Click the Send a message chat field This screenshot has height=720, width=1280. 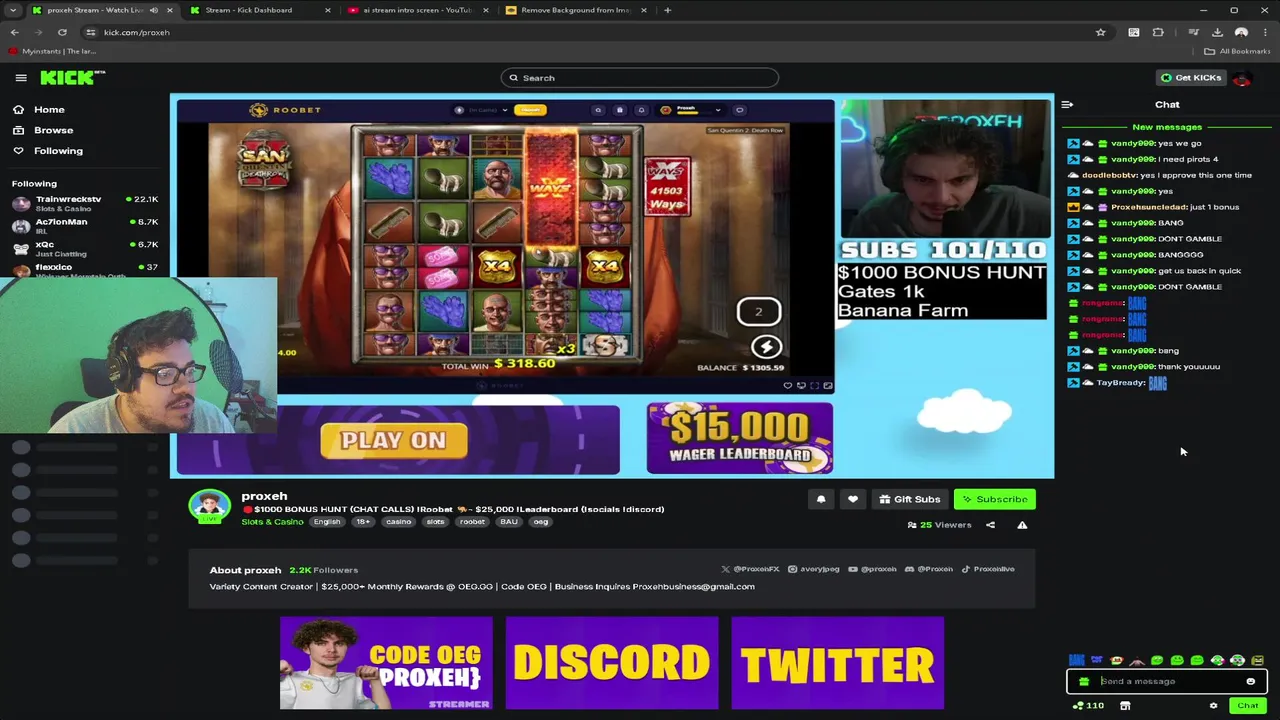point(1168,681)
